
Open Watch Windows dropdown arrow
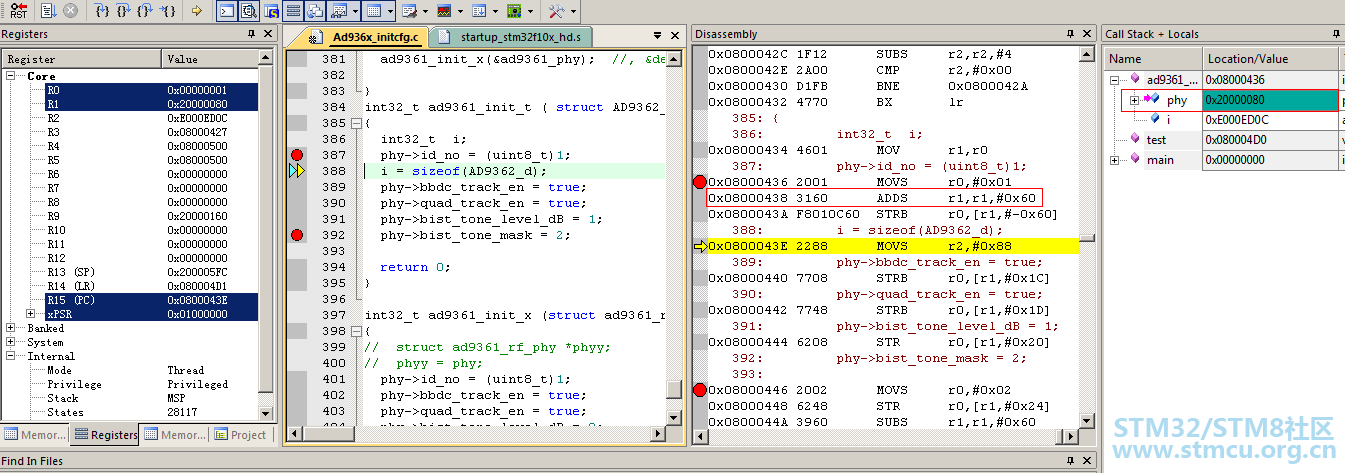click(355, 11)
